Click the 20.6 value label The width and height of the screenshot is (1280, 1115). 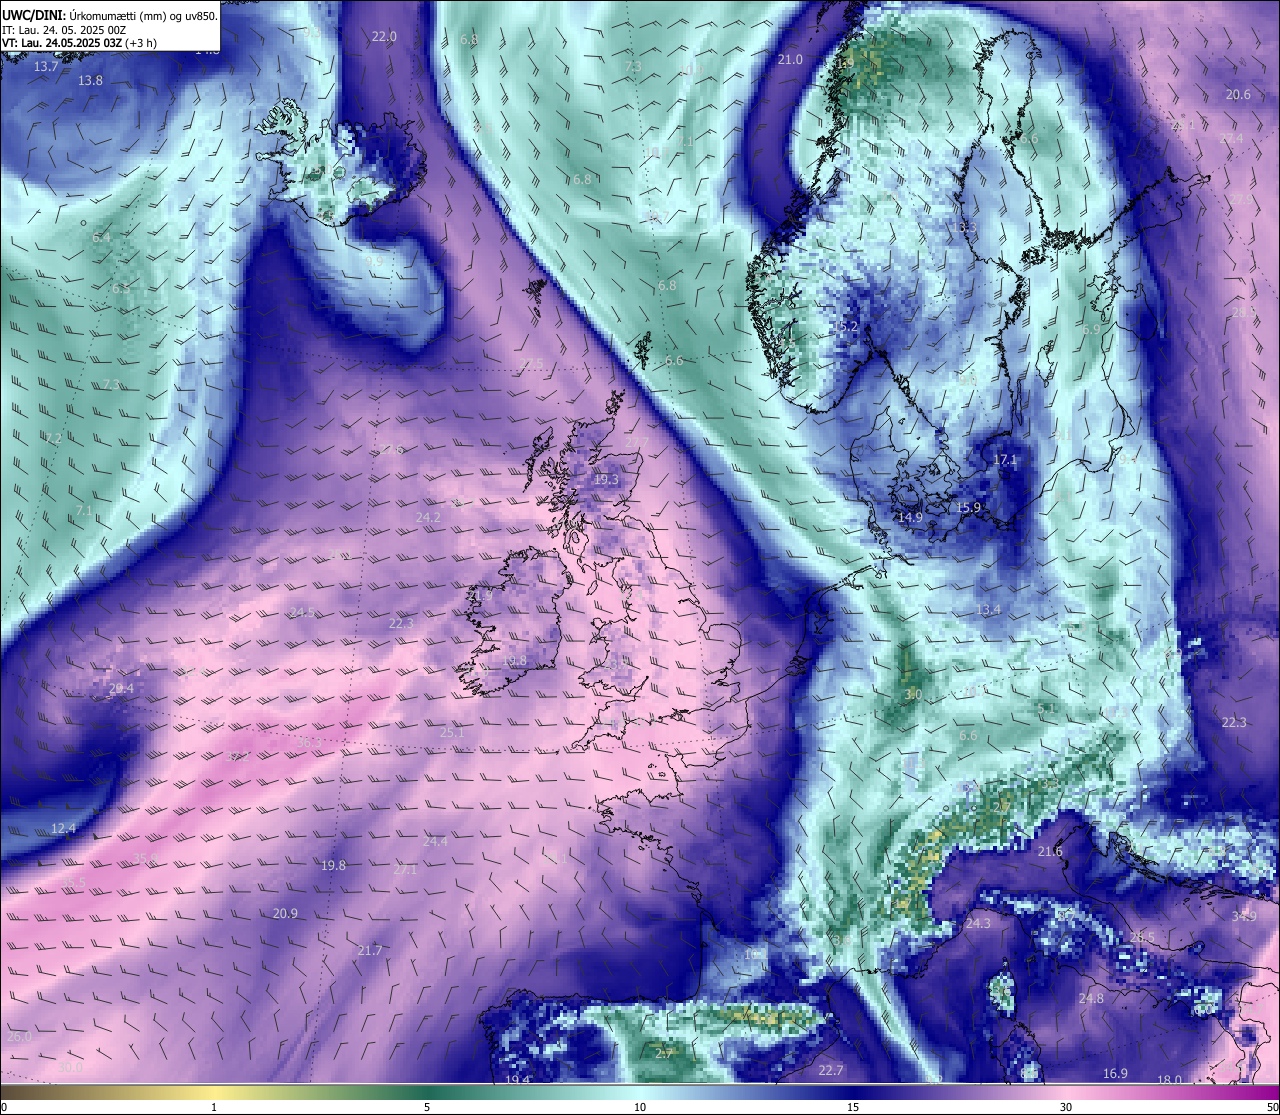[x=1238, y=95]
